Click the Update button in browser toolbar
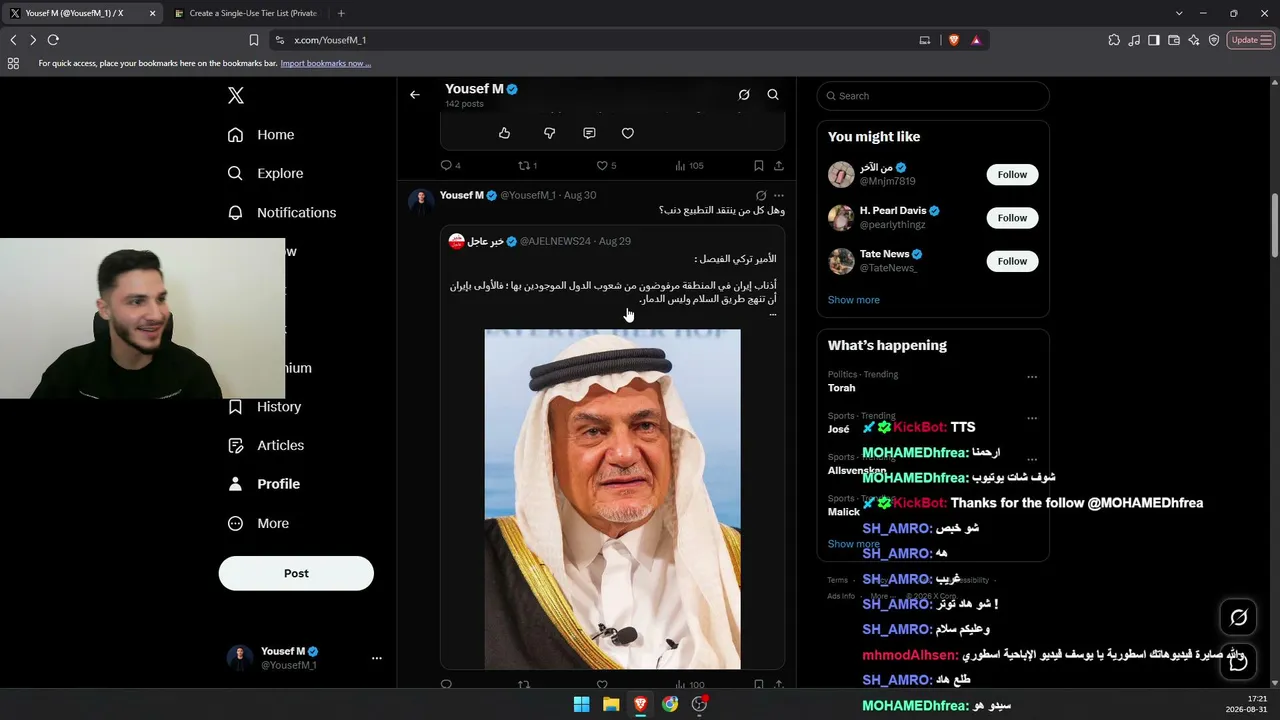The height and width of the screenshot is (720, 1280). pos(1251,40)
